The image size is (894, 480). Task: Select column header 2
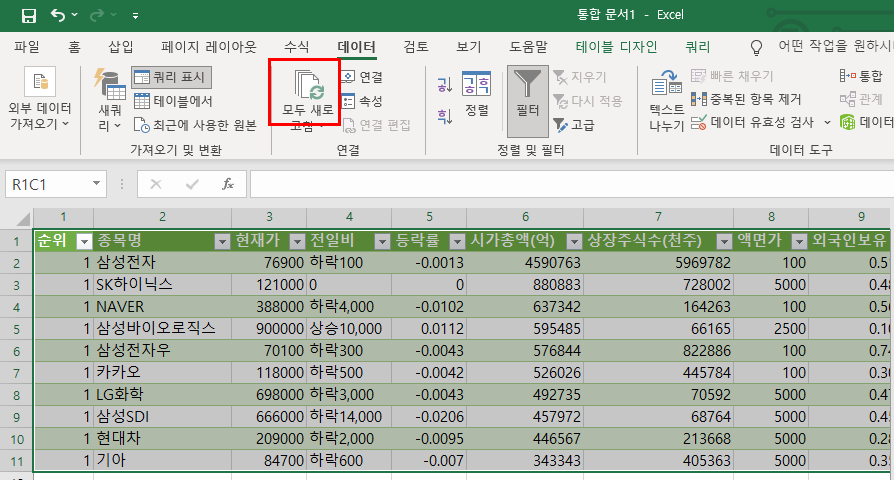tap(162, 217)
